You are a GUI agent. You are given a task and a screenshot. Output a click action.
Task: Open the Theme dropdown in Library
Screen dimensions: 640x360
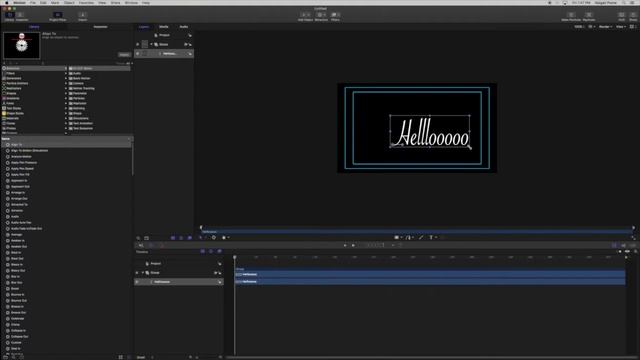tap(125, 63)
